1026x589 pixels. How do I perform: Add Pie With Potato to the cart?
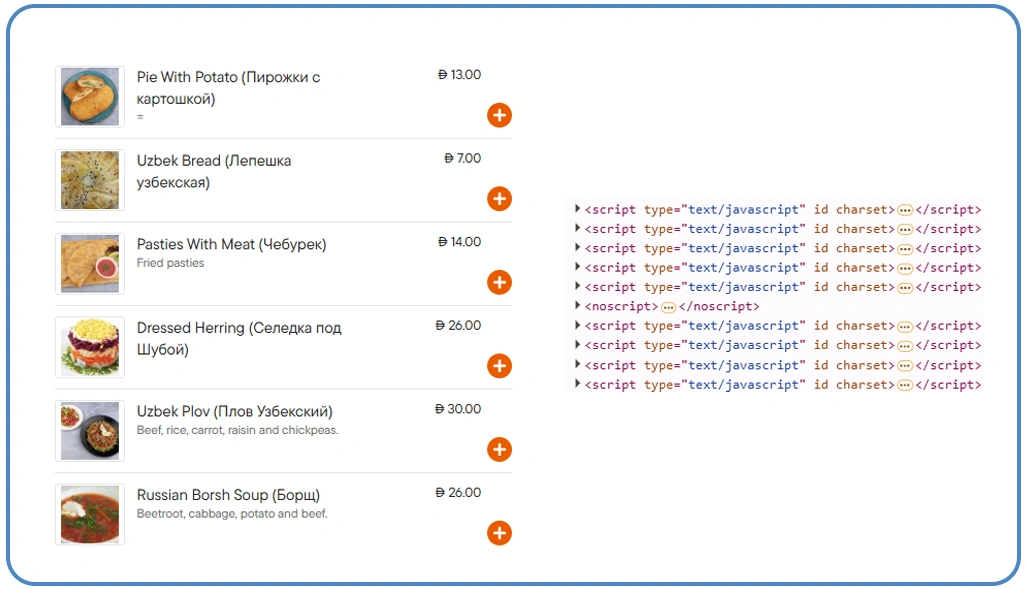(x=499, y=115)
